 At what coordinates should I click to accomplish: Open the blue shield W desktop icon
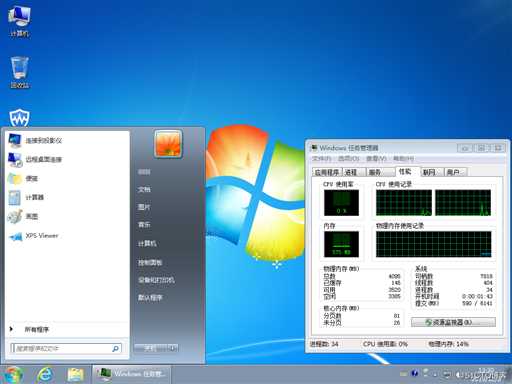tap(19, 118)
